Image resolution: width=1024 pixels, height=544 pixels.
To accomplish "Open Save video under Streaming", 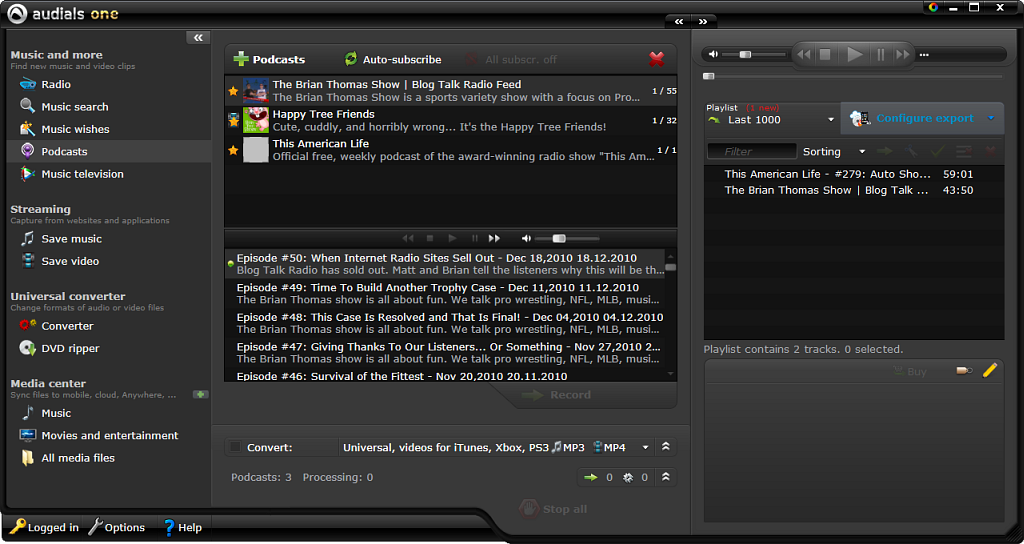I will point(70,261).
